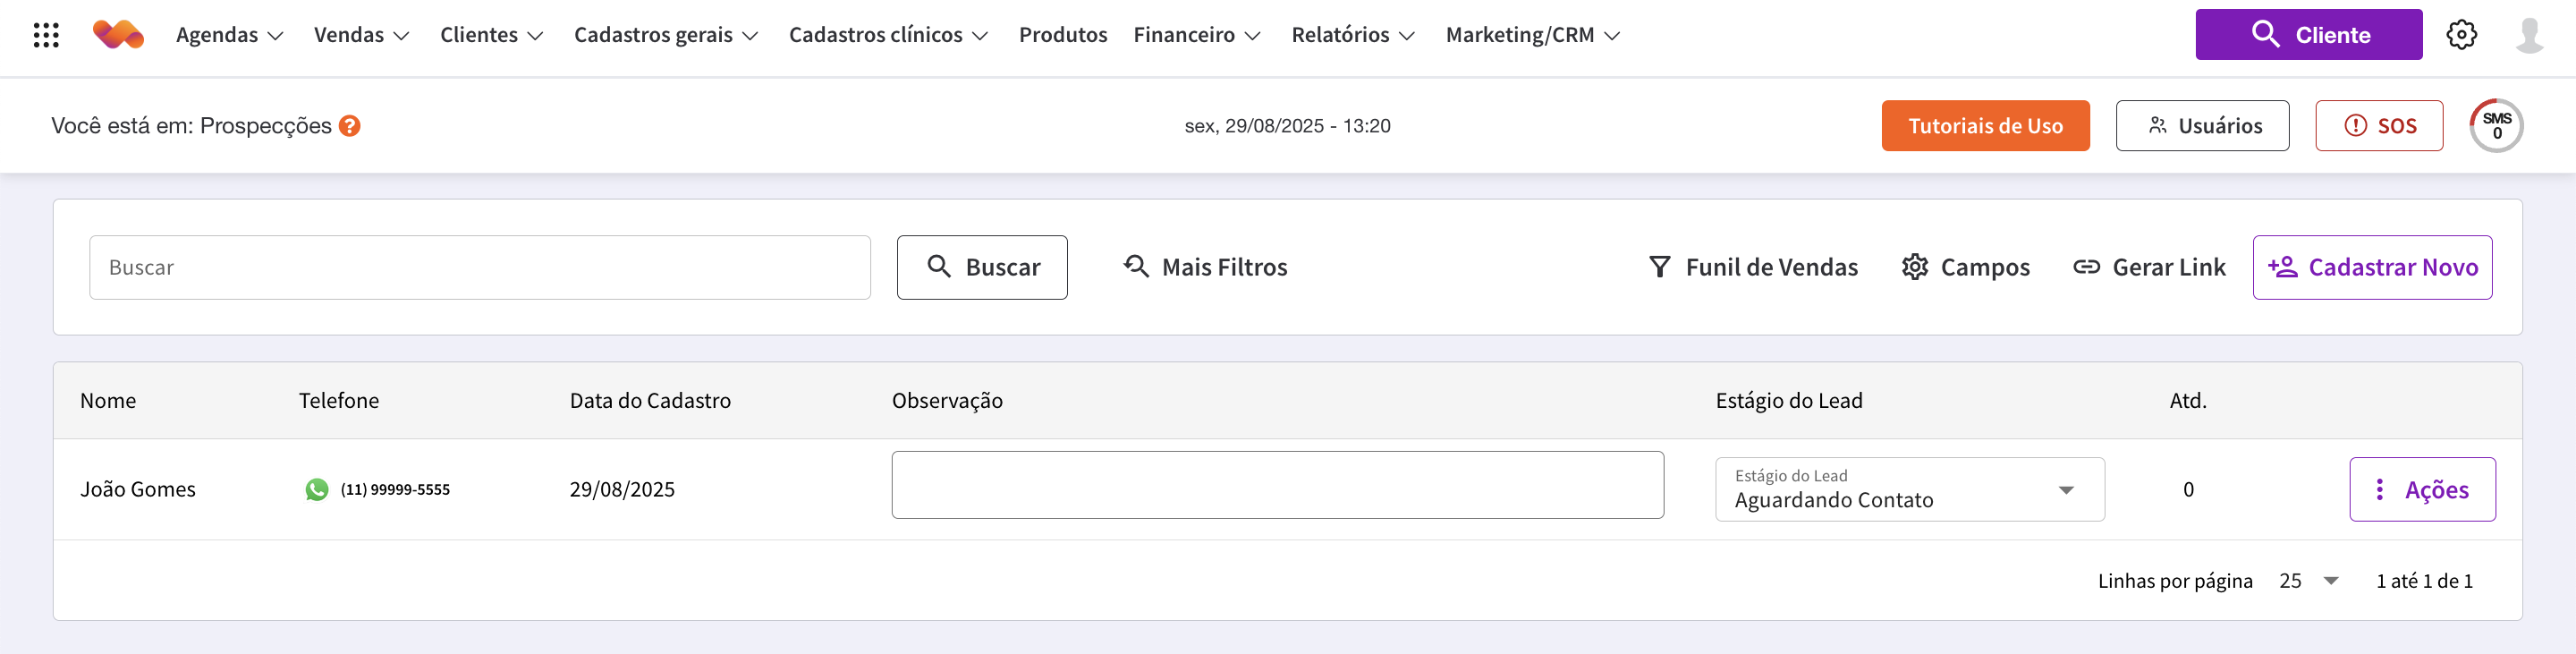Expand the Ações menu for João Gomes
This screenshot has height=654, width=2576.
click(2421, 489)
